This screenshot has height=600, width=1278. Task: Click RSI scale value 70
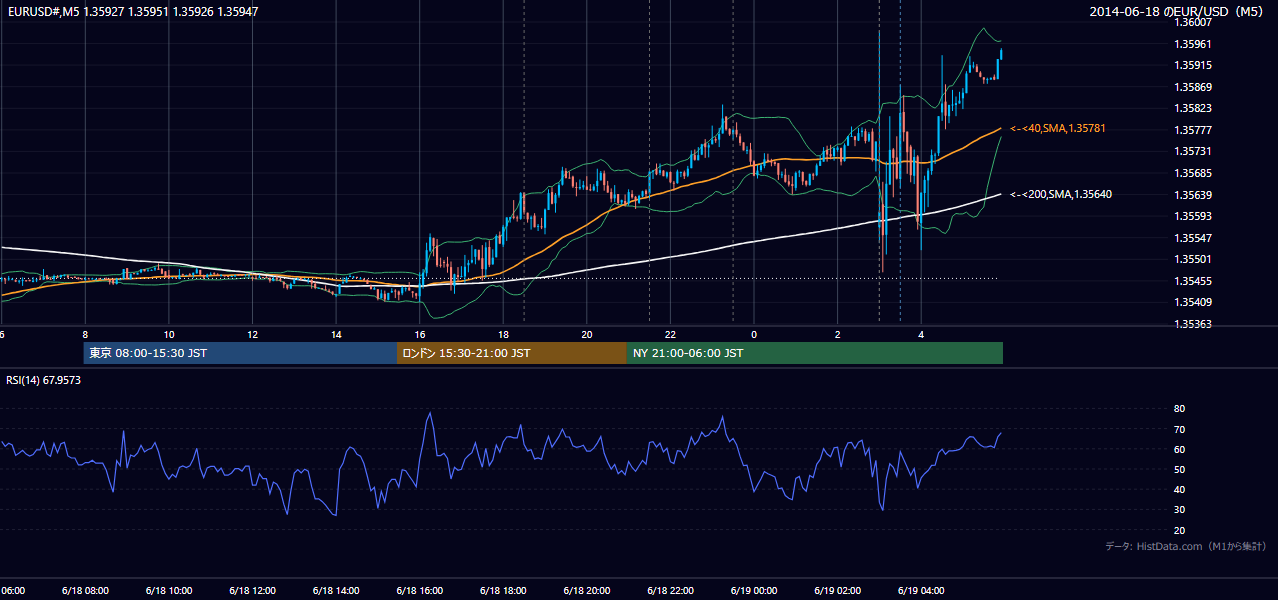pos(1179,429)
